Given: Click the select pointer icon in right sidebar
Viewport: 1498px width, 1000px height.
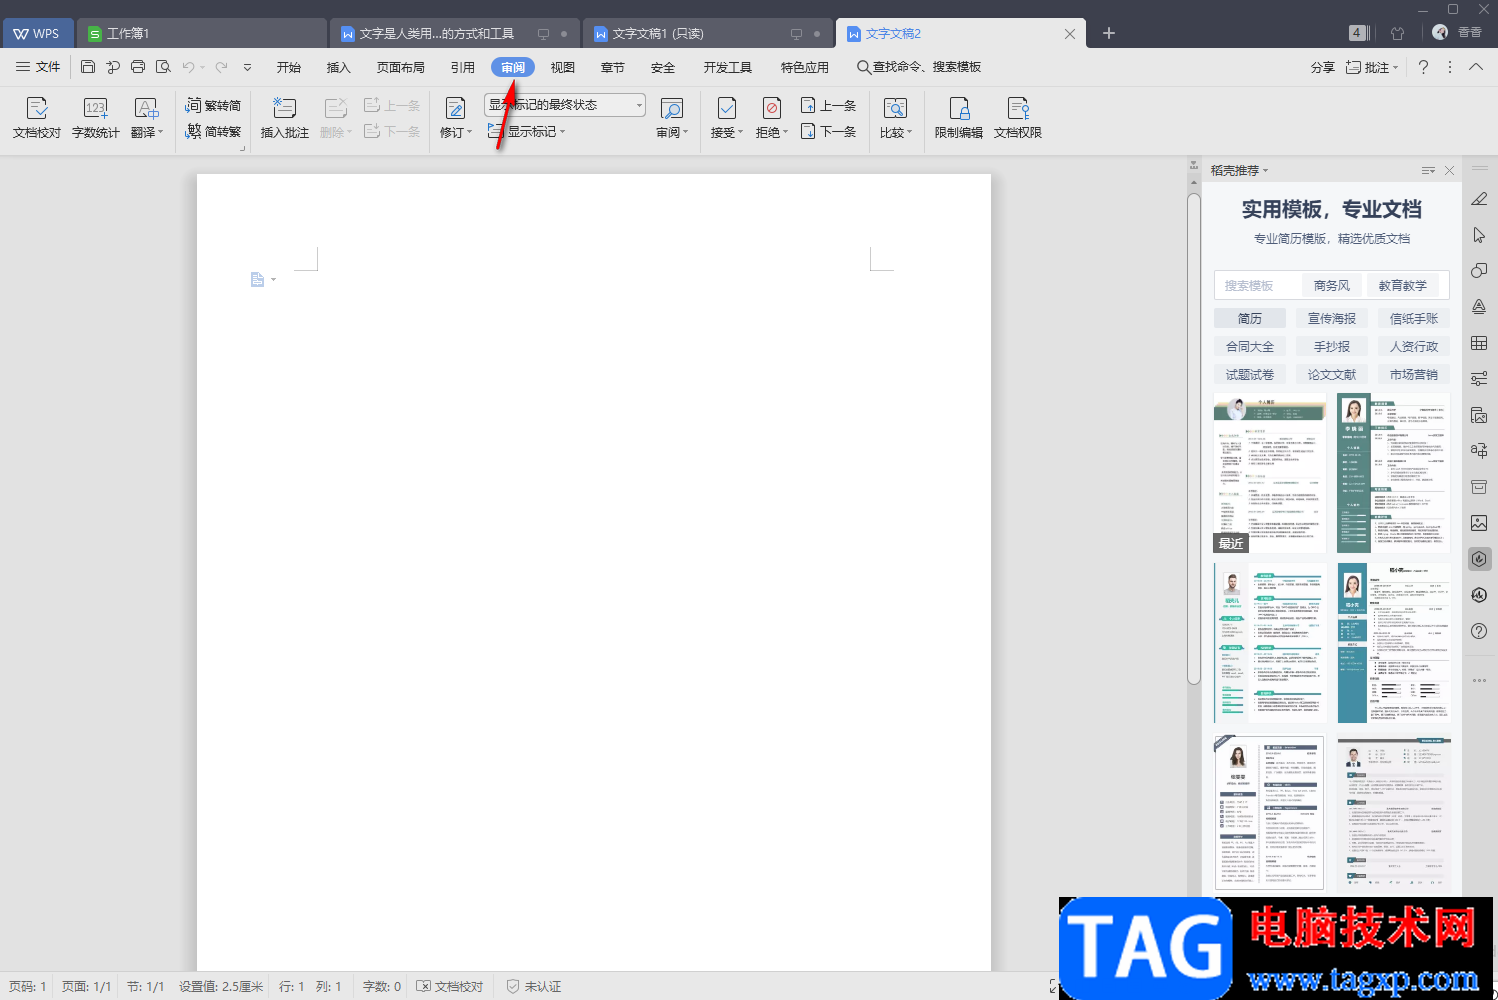Looking at the screenshot, I should 1479,235.
